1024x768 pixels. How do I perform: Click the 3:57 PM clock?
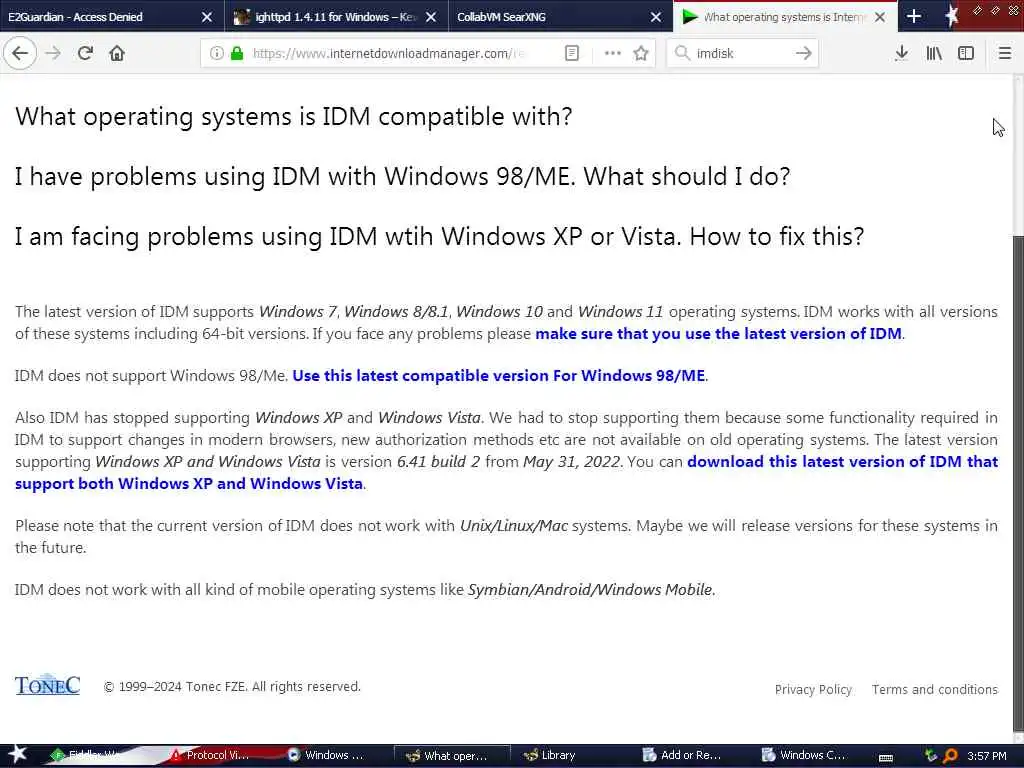pos(987,756)
